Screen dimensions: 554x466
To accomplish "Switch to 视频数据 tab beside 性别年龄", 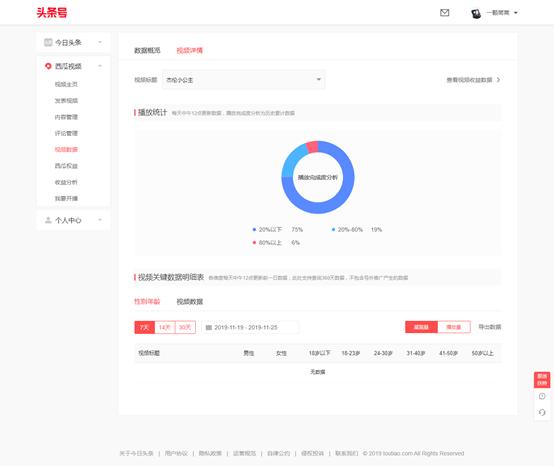I will (190, 301).
